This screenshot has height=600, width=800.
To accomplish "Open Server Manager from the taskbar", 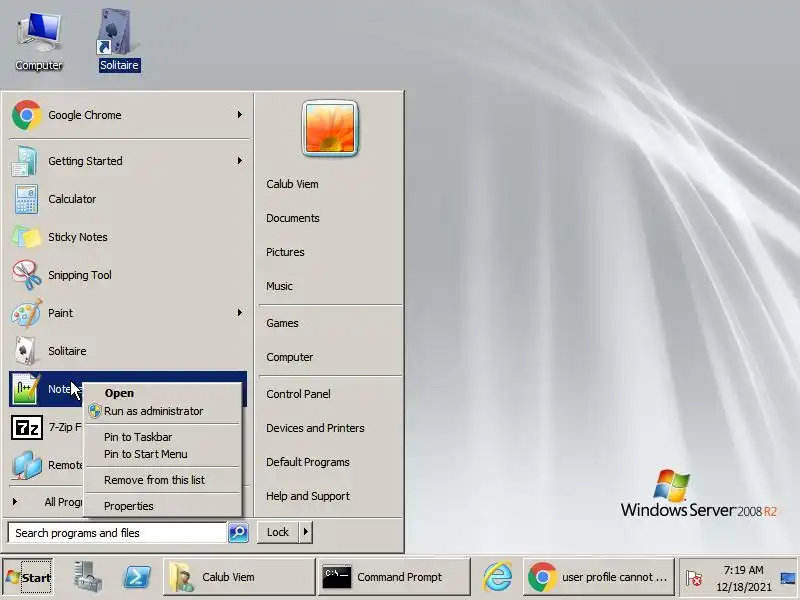I will [87, 577].
